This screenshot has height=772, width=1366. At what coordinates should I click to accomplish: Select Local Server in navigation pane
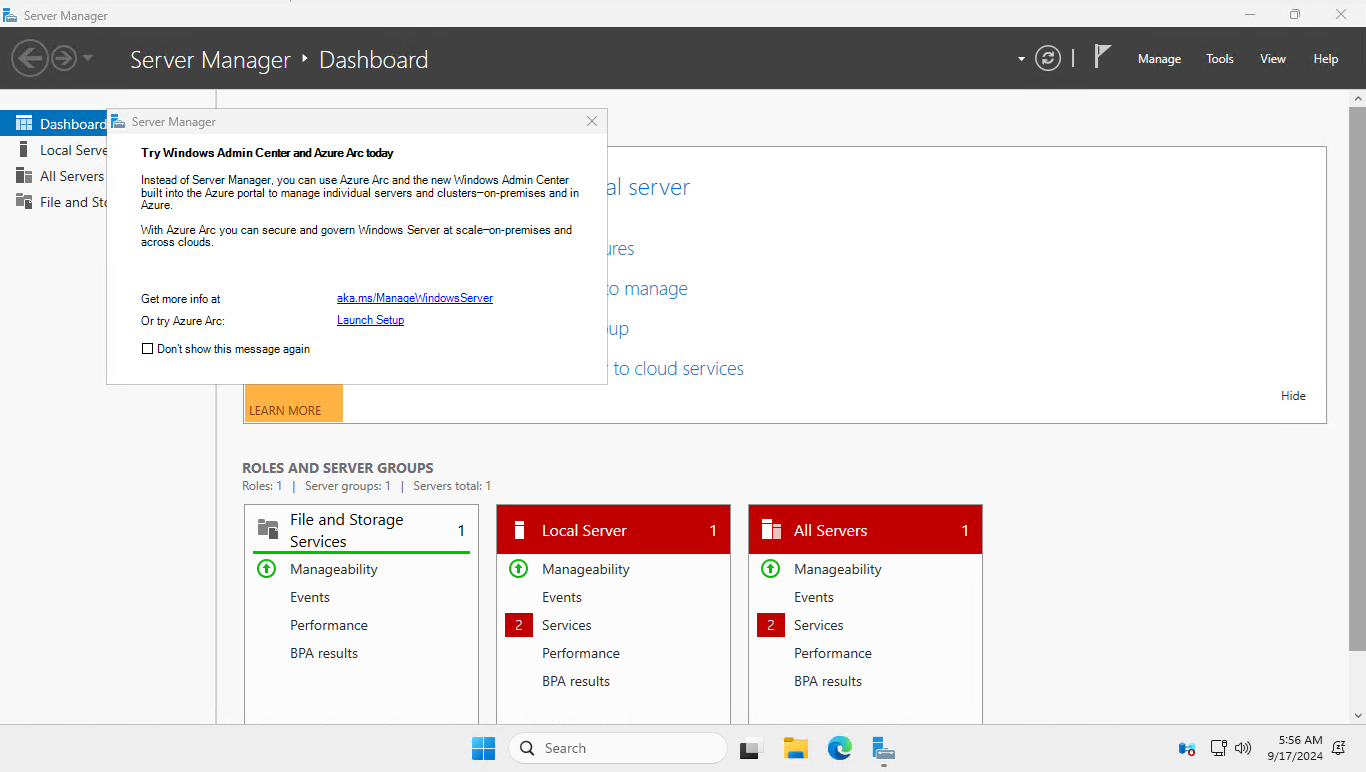[x=54, y=150]
